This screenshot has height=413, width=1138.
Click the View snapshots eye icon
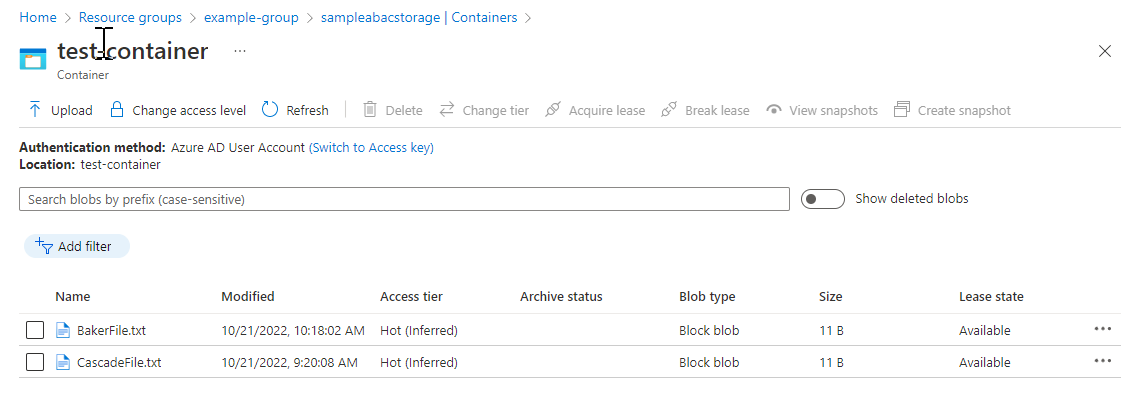[x=773, y=110]
